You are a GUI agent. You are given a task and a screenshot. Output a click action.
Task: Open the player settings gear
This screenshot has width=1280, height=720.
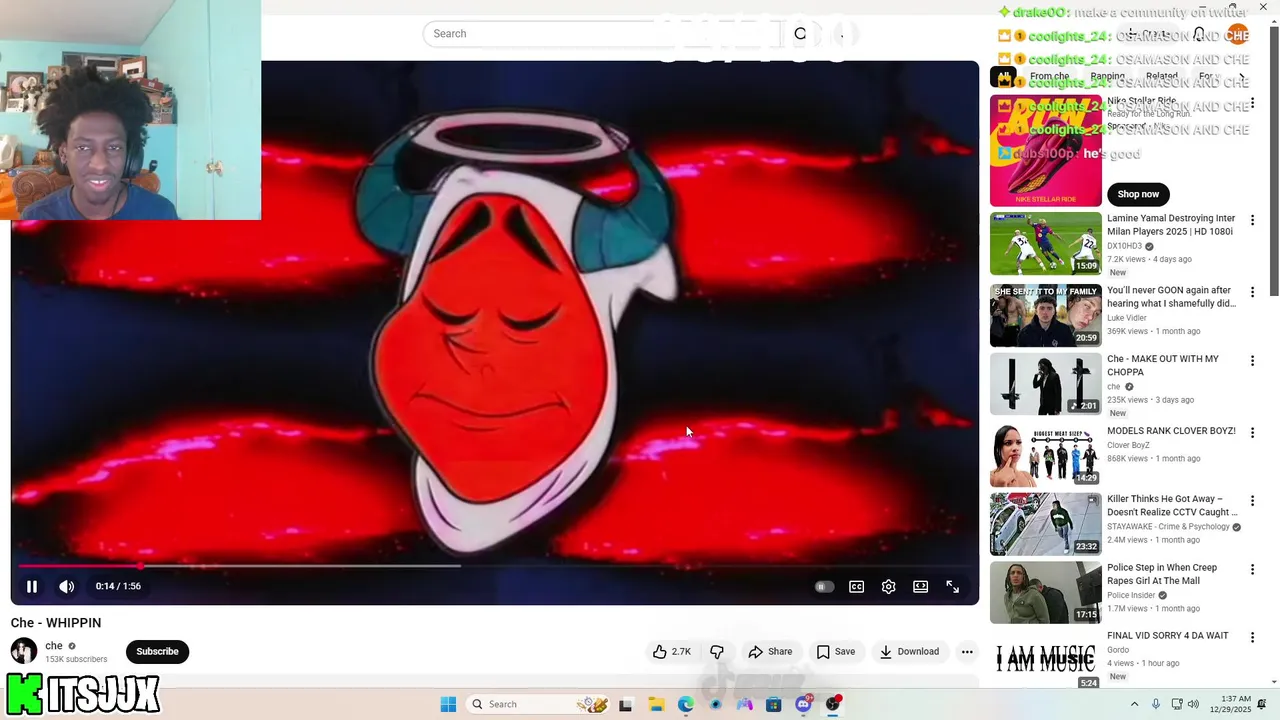(888, 587)
